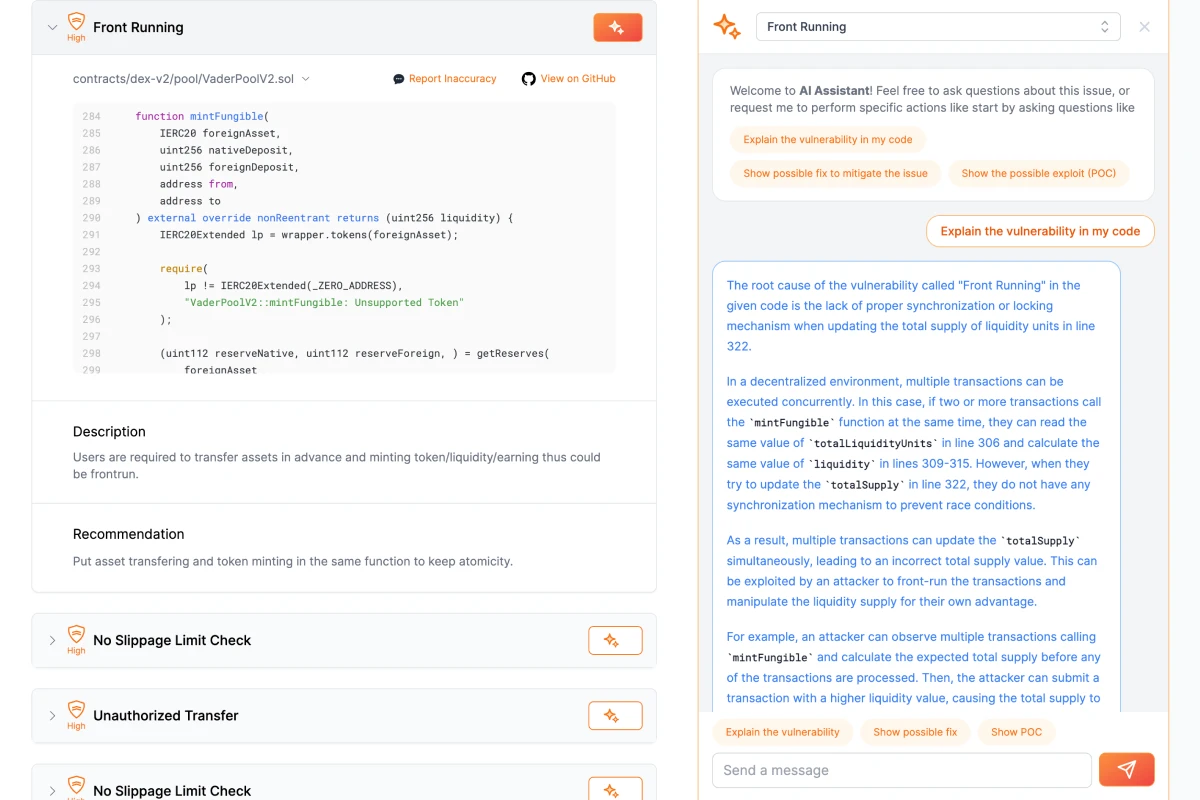Image resolution: width=1200 pixels, height=800 pixels.
Task: Open the VaderPoolV2.sol file path dropdown
Action: (x=306, y=79)
